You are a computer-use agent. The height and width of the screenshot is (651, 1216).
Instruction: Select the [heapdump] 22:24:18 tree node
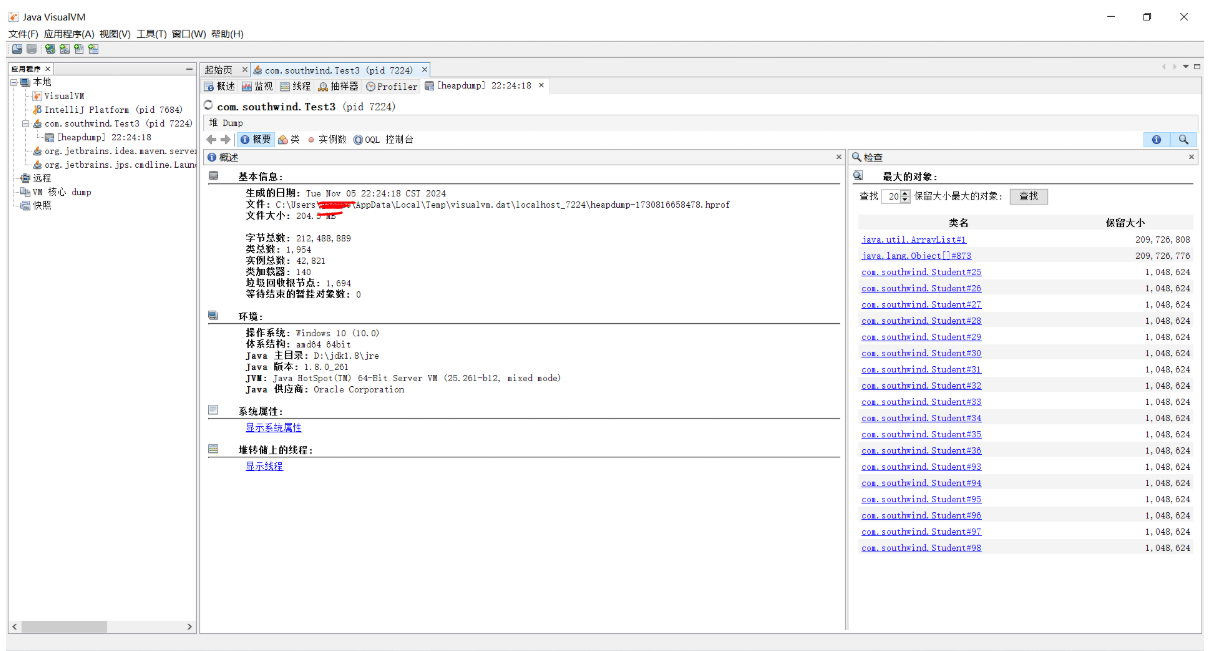[x=98, y=138]
